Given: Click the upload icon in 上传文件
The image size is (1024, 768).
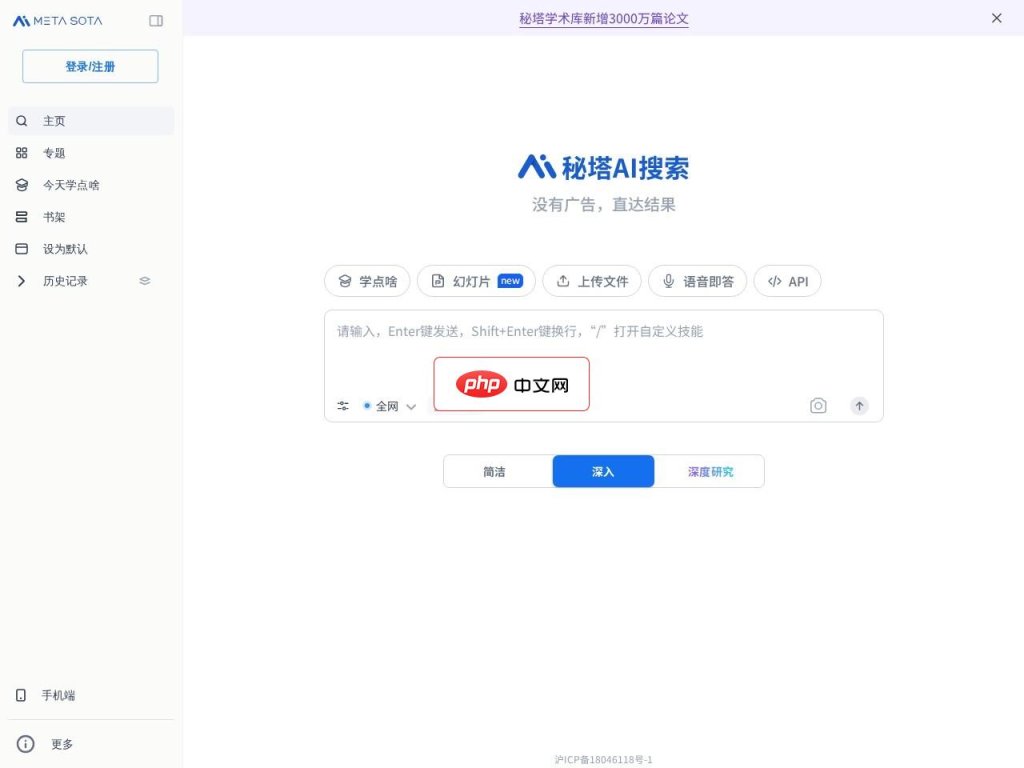Looking at the screenshot, I should click(x=563, y=281).
